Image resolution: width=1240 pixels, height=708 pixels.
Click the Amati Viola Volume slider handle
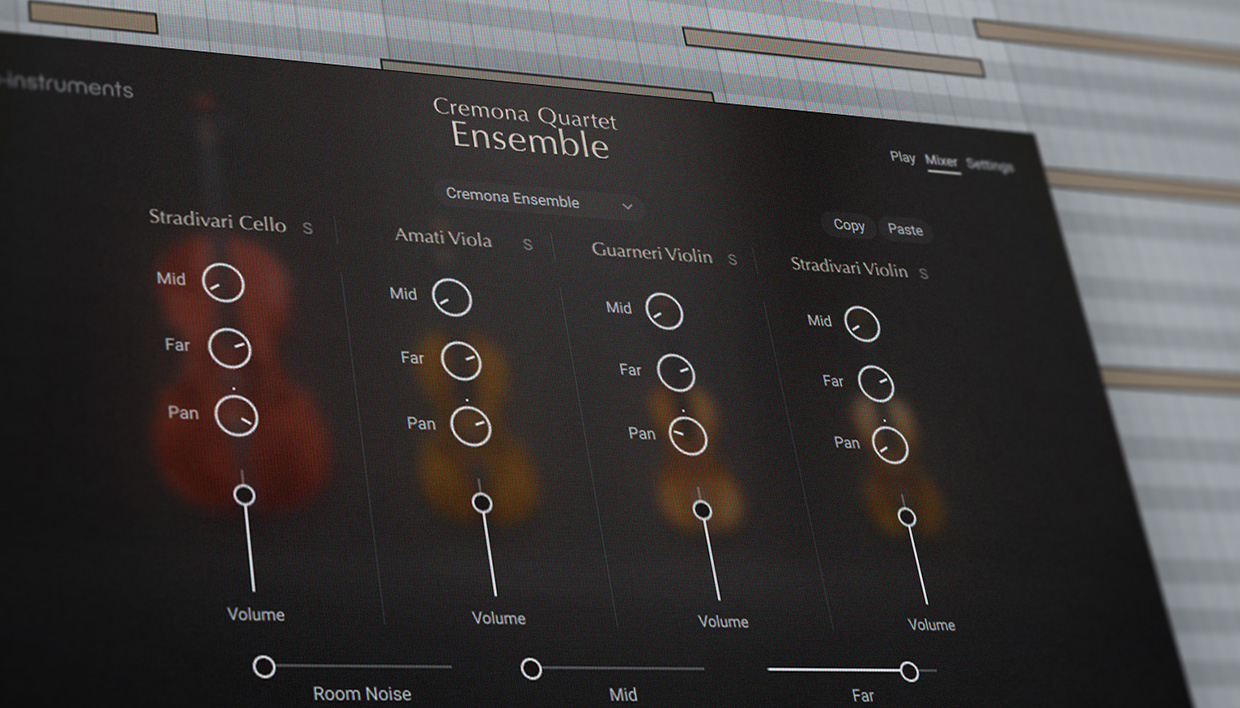point(482,503)
